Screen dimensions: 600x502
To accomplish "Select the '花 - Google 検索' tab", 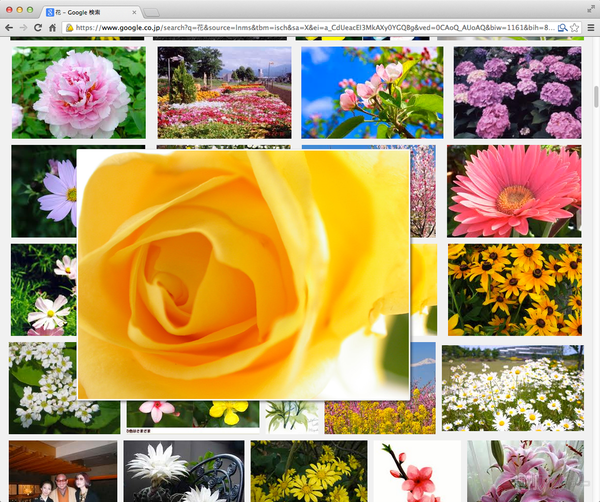I will 91,12.
